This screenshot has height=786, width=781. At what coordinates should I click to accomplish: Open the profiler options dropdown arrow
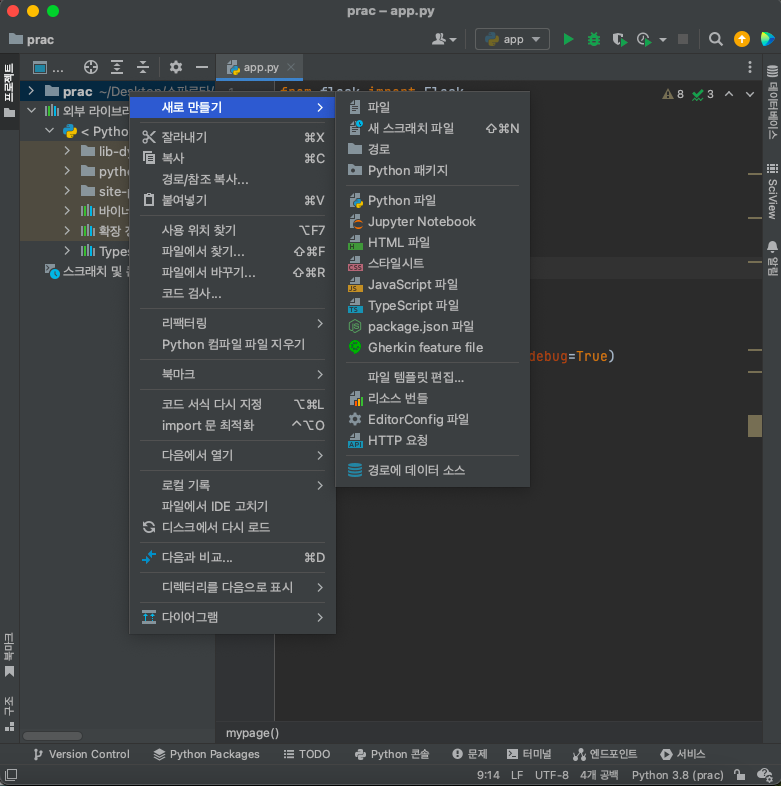click(663, 40)
